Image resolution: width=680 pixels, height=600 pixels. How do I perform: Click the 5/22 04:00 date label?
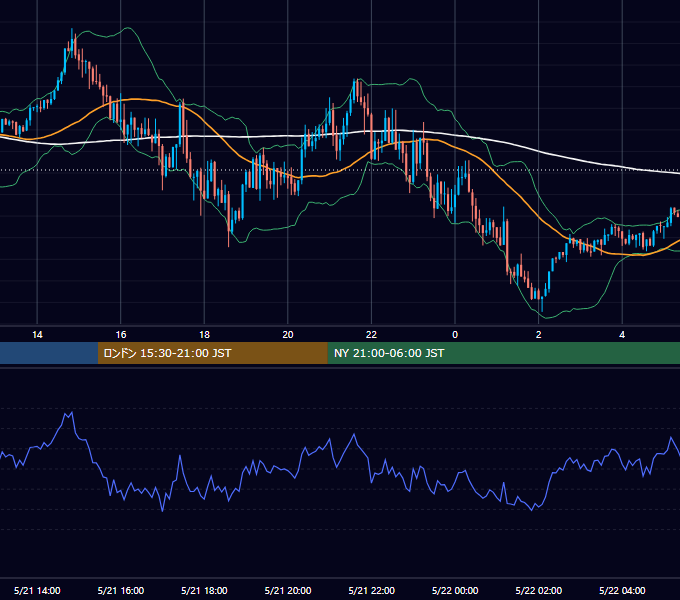pos(622,590)
